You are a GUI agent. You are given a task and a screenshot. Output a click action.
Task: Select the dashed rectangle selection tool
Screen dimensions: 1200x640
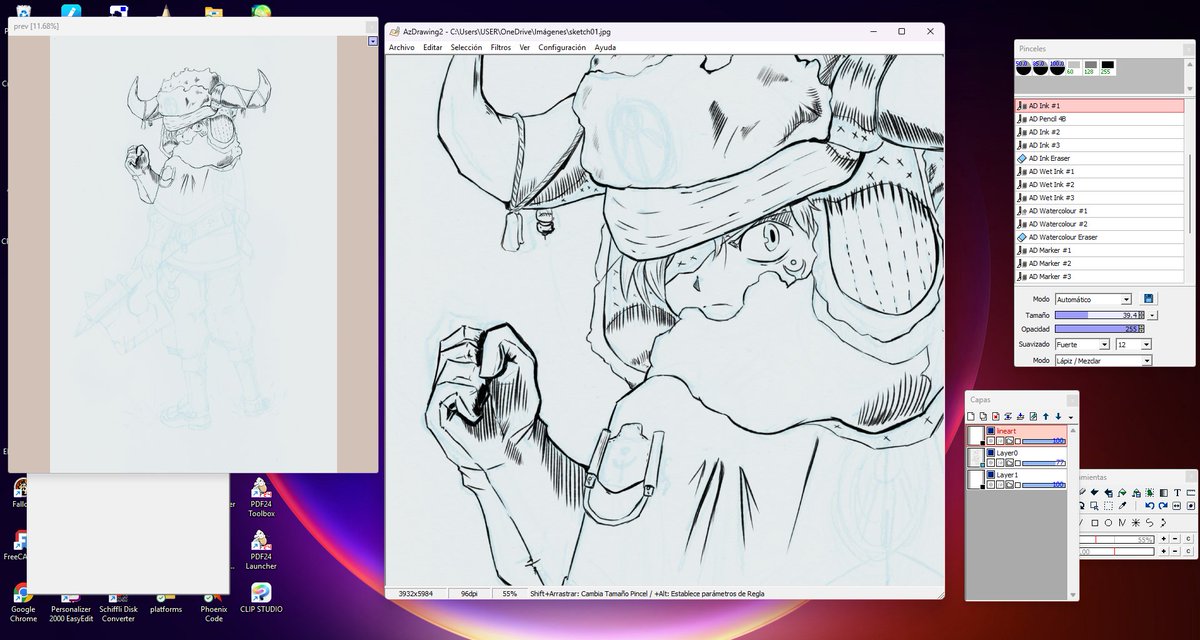pos(1108,506)
